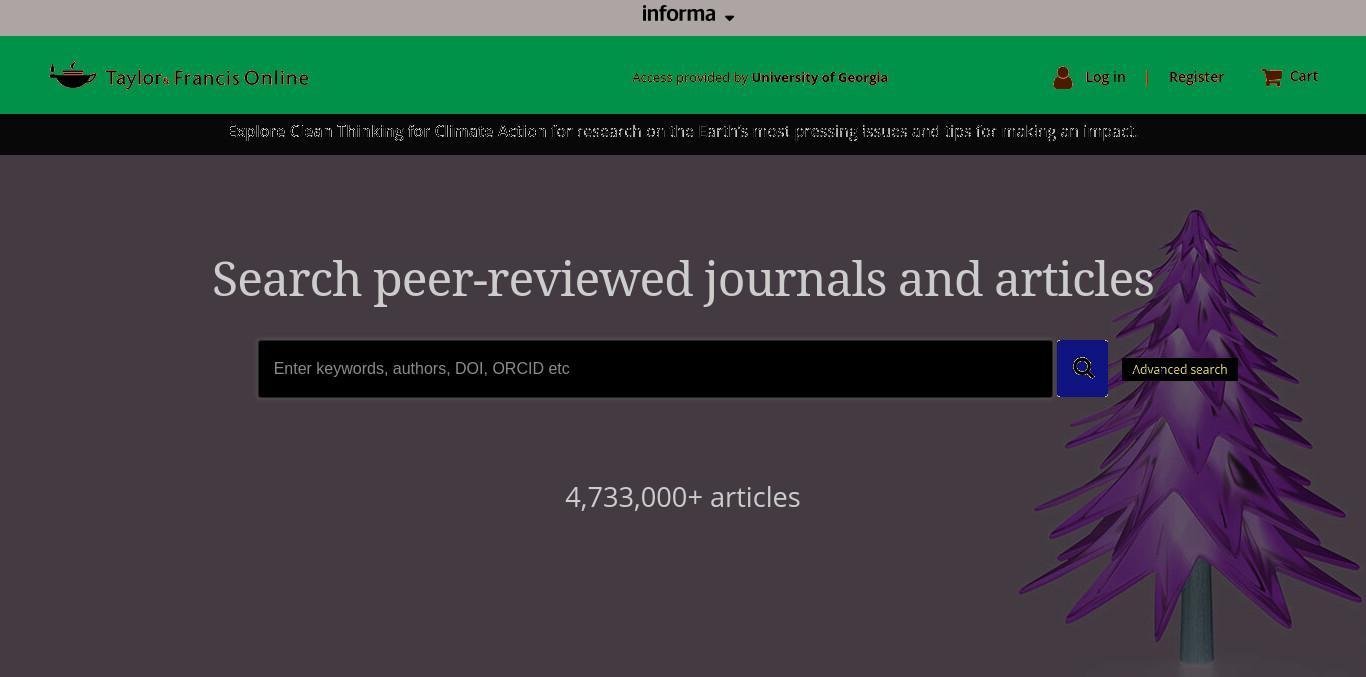Open the Cart link

[1304, 76]
